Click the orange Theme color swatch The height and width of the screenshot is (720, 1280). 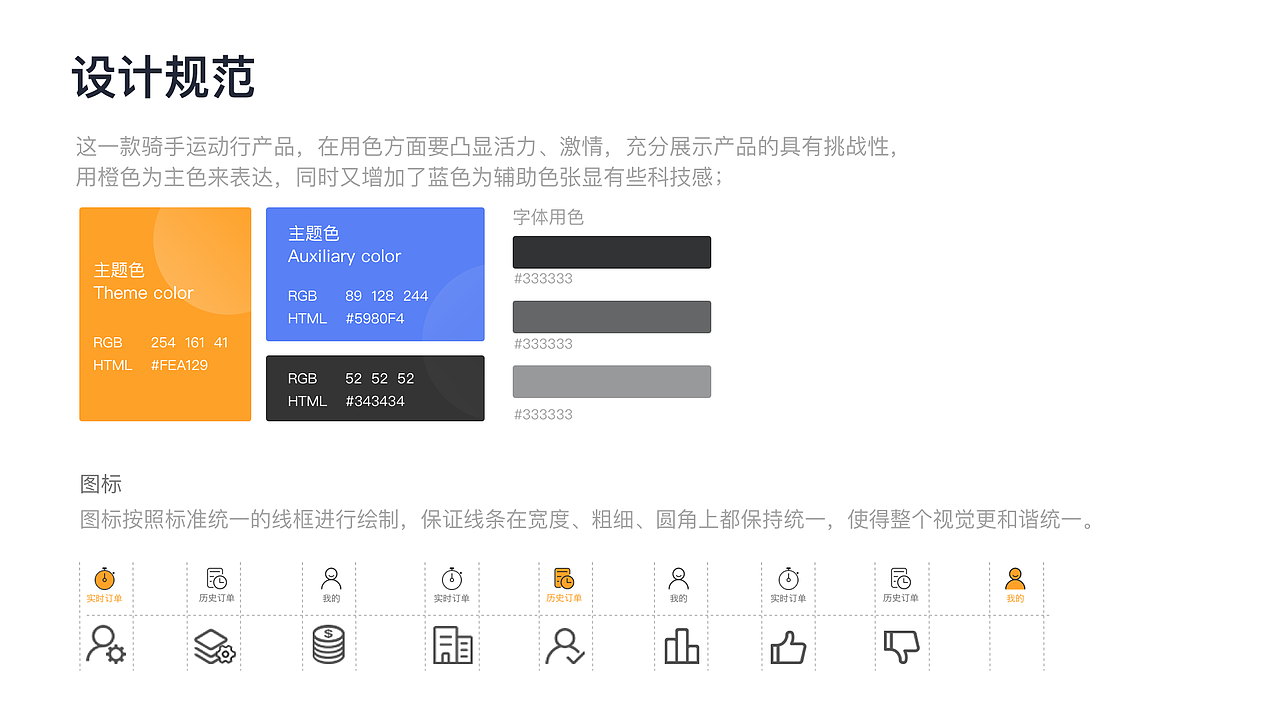[165, 313]
